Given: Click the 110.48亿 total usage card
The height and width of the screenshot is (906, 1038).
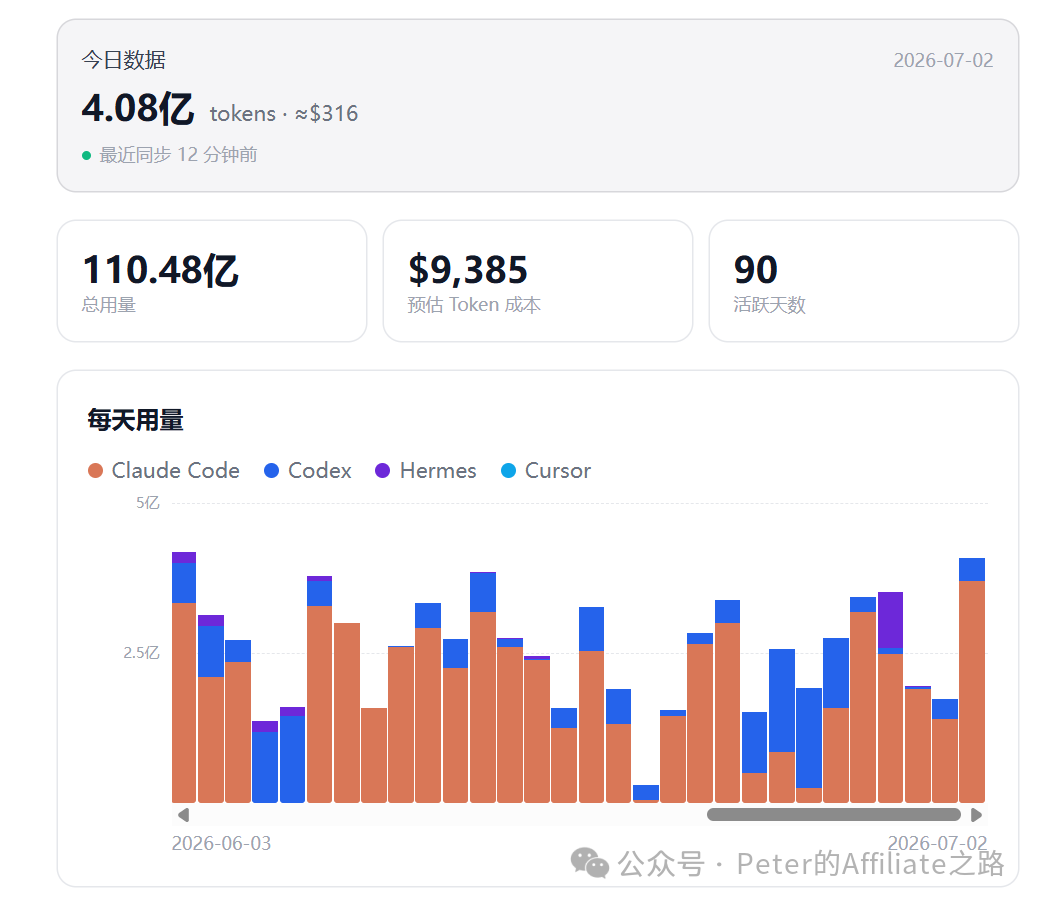Looking at the screenshot, I should tap(212, 281).
